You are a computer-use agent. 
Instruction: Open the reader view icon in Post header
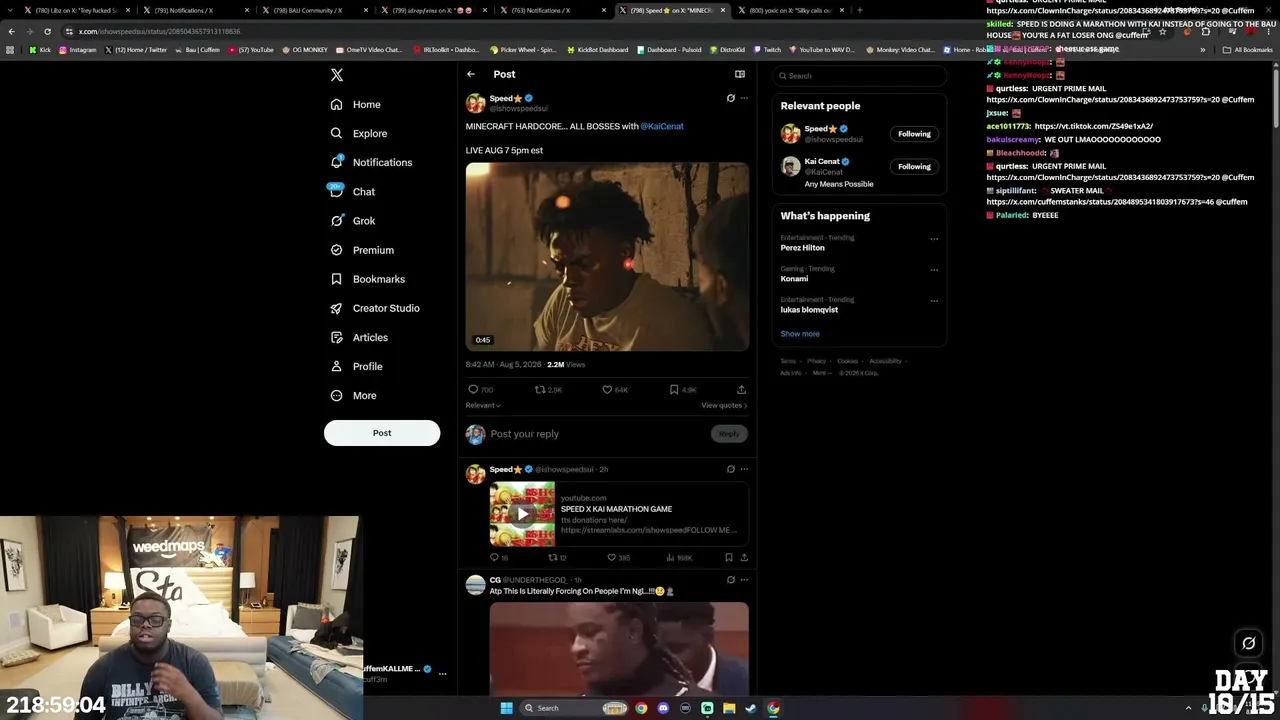(x=740, y=74)
